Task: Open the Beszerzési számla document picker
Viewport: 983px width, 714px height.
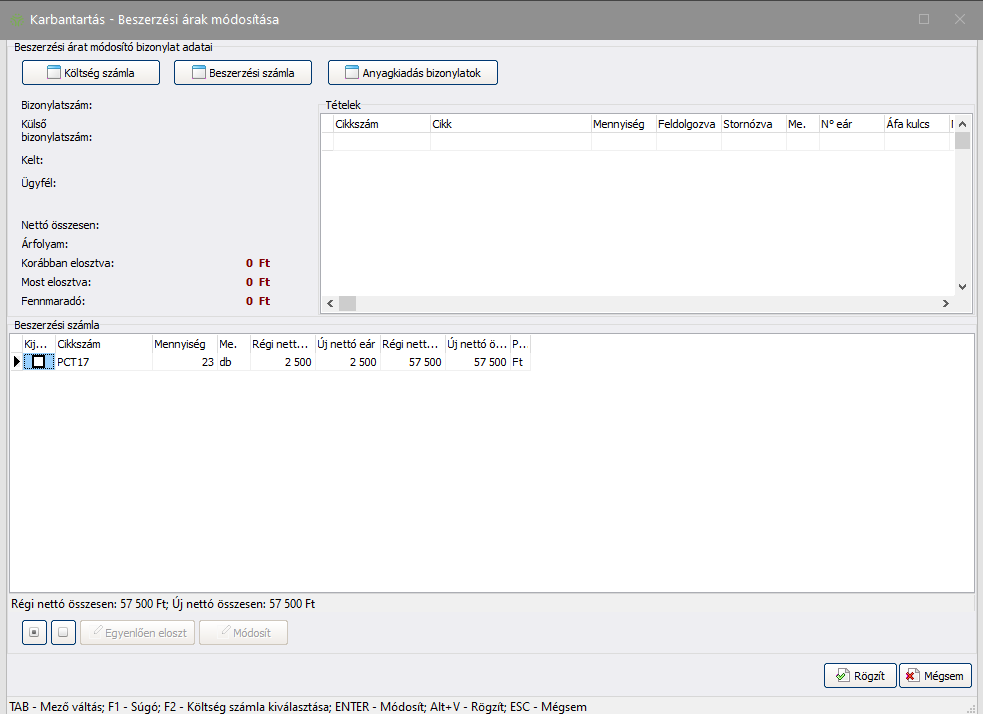Action: pyautogui.click(x=243, y=72)
